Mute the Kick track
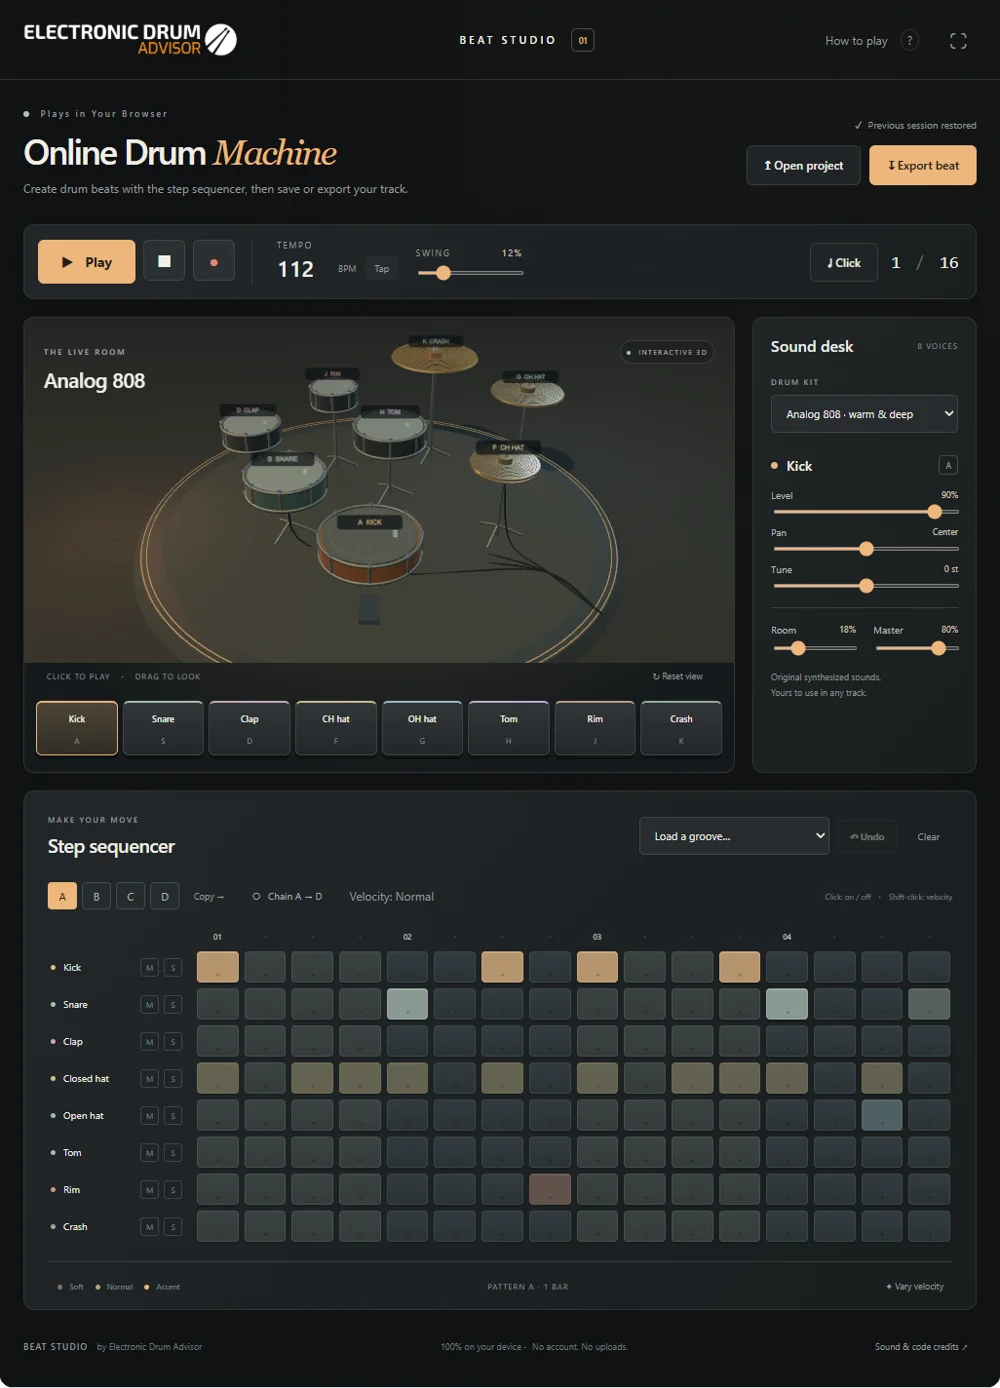This screenshot has height=1388, width=1000. 149,967
